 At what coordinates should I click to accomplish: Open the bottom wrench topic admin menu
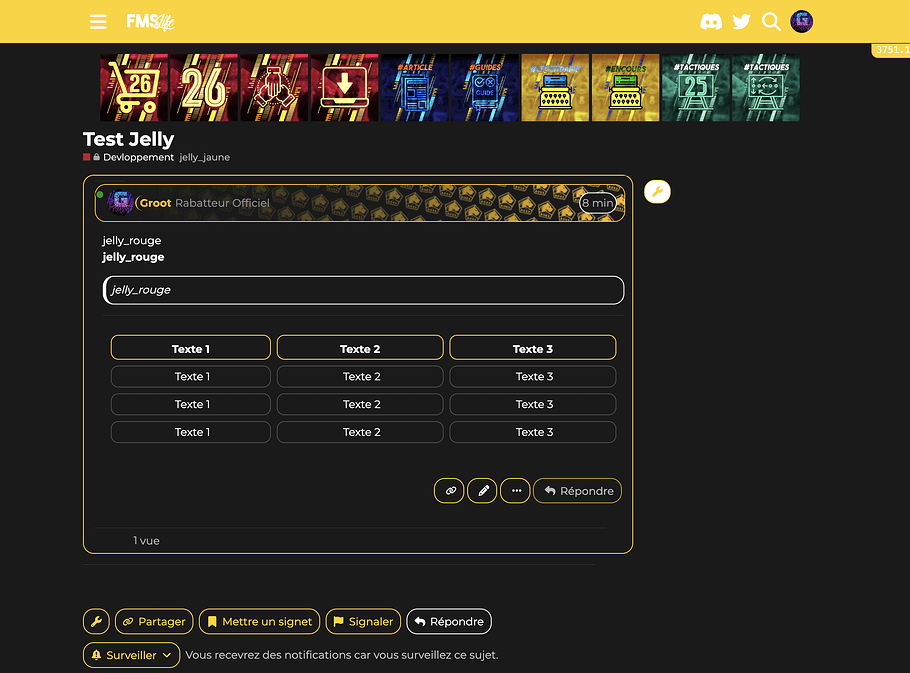96,621
